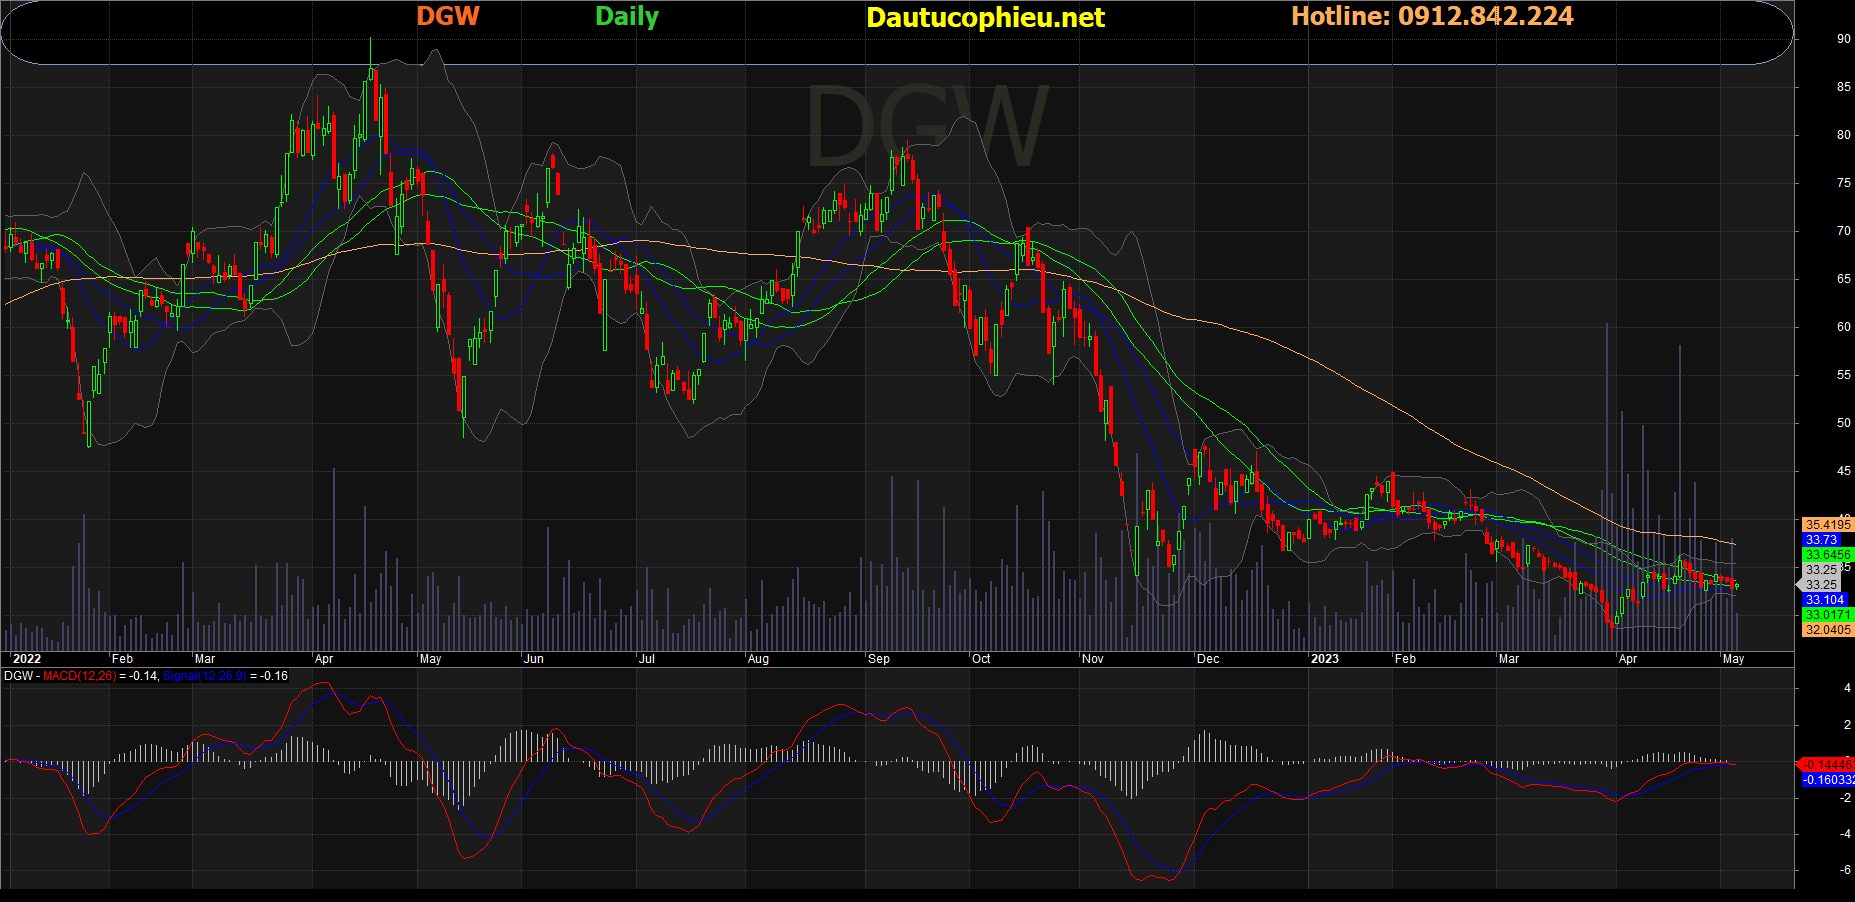Click the Hotline phone number text
Screen dimensions: 1855x902
point(1432,16)
